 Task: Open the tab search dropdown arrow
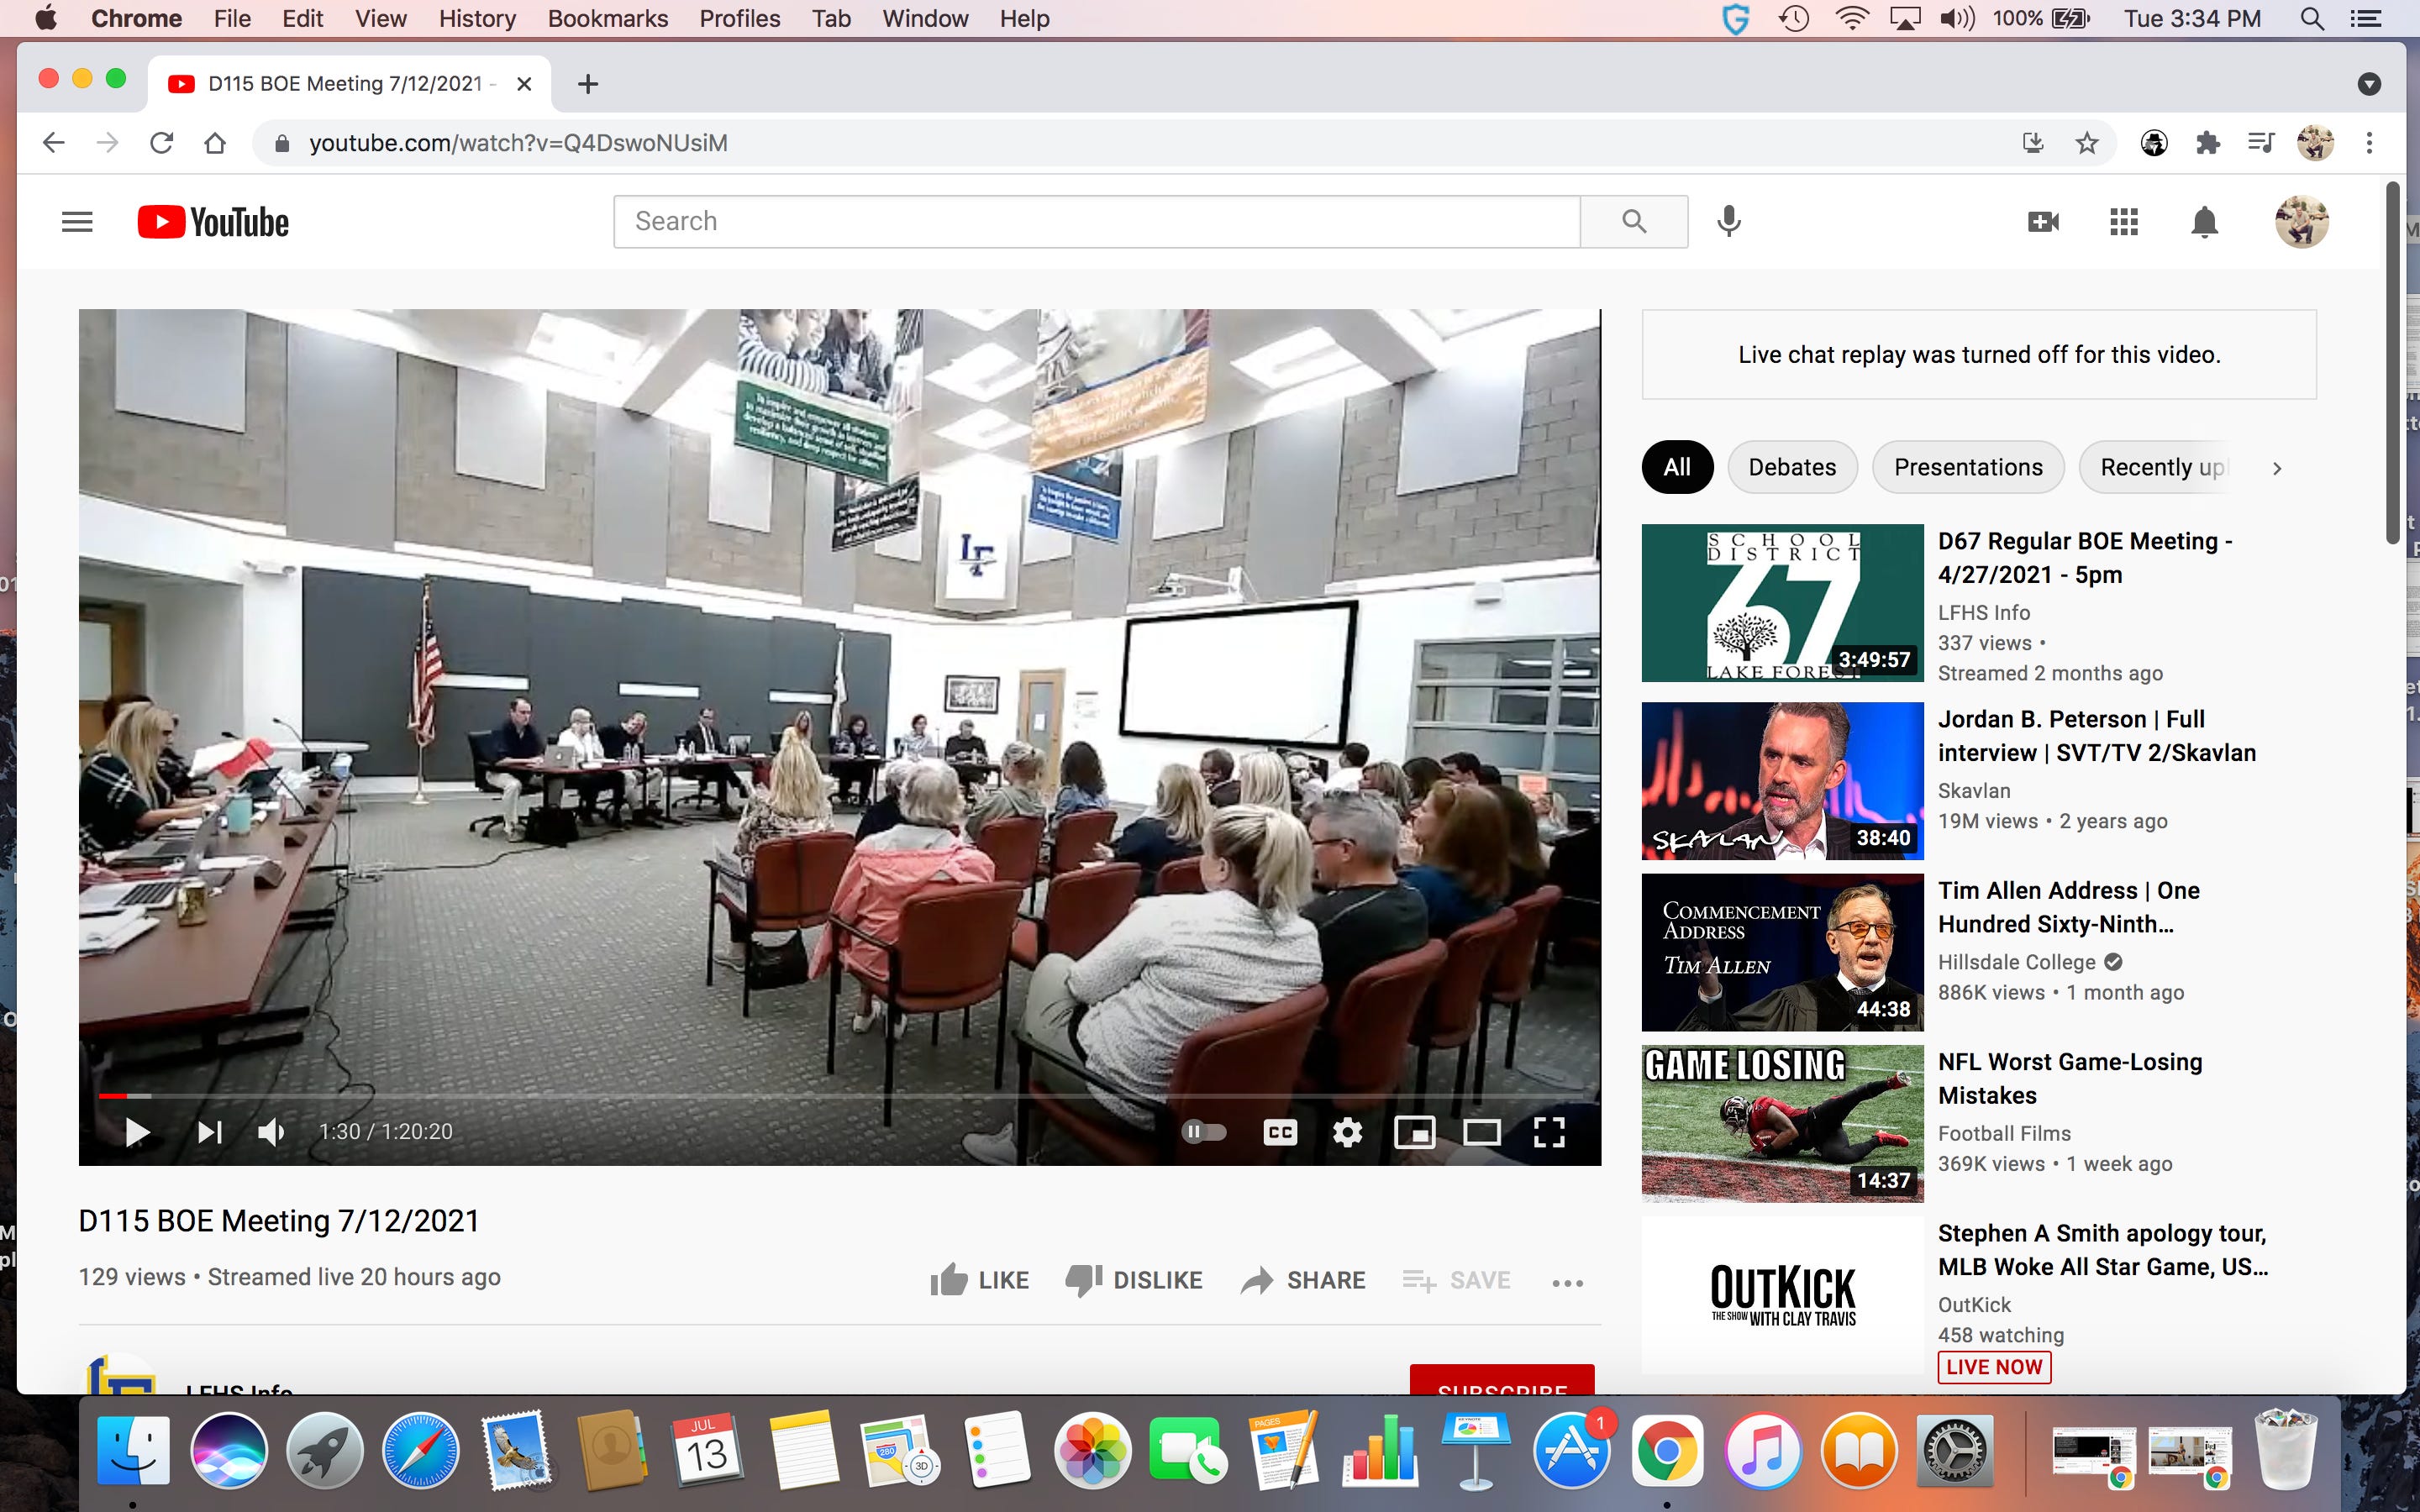tap(2368, 84)
